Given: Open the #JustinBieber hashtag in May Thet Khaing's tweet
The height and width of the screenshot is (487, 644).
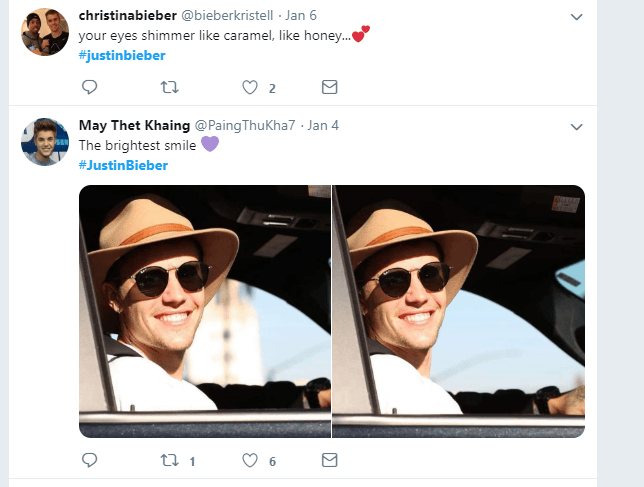Looking at the screenshot, I should click(123, 164).
